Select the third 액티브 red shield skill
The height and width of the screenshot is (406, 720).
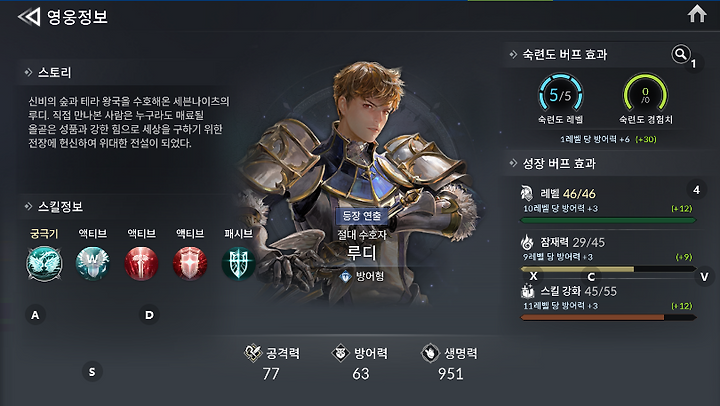(190, 264)
